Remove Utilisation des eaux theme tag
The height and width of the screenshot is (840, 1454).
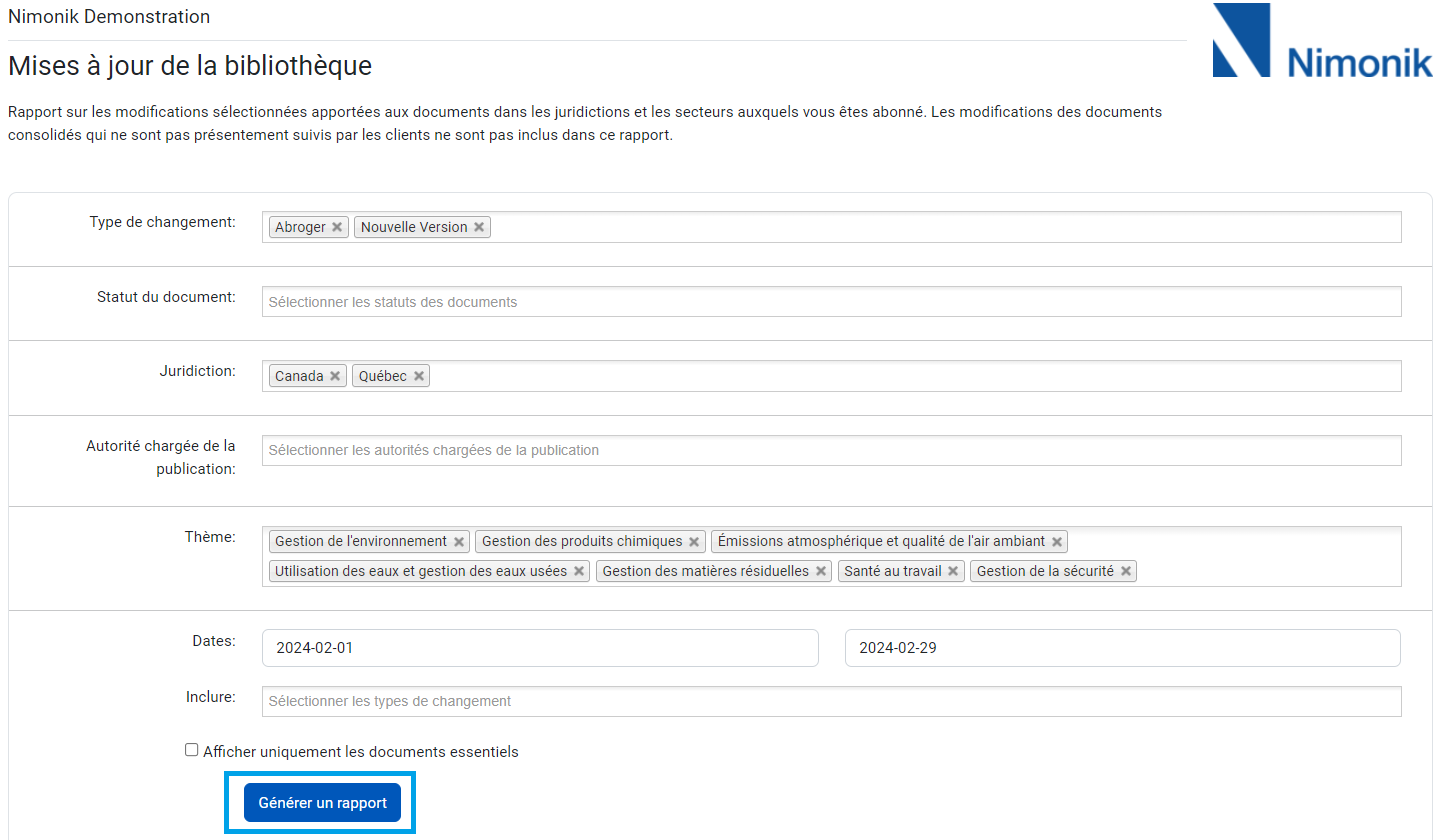pyautogui.click(x=579, y=572)
